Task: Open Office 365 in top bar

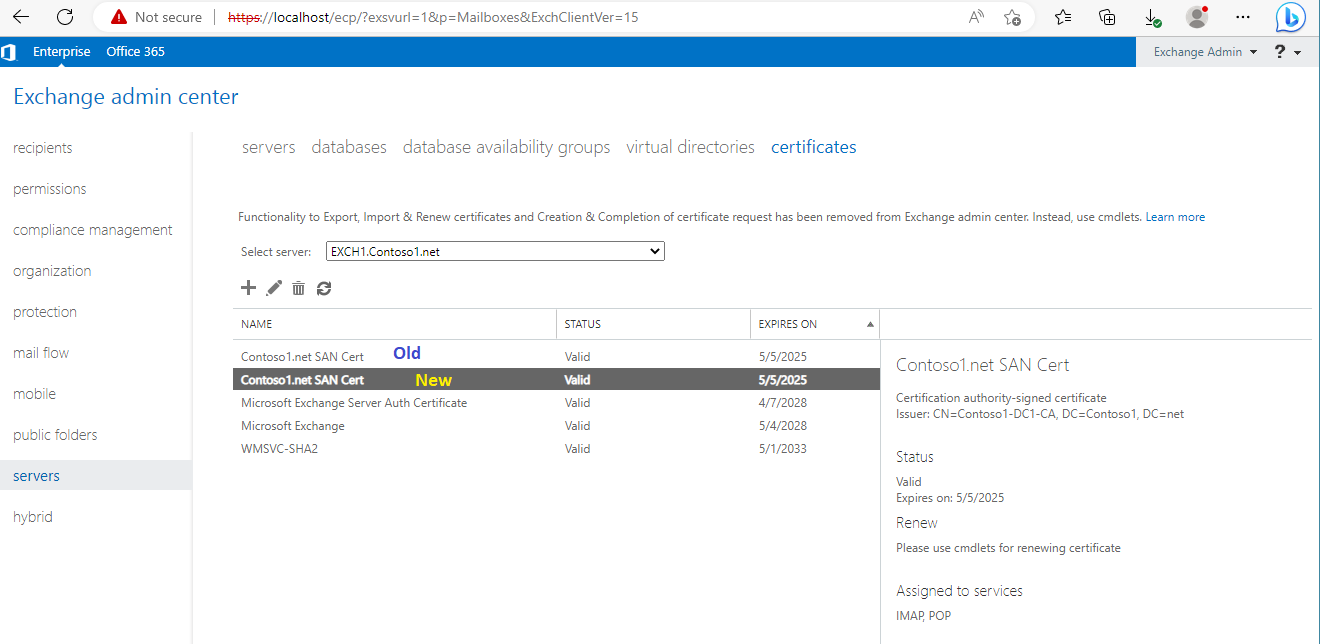Action: coord(135,52)
